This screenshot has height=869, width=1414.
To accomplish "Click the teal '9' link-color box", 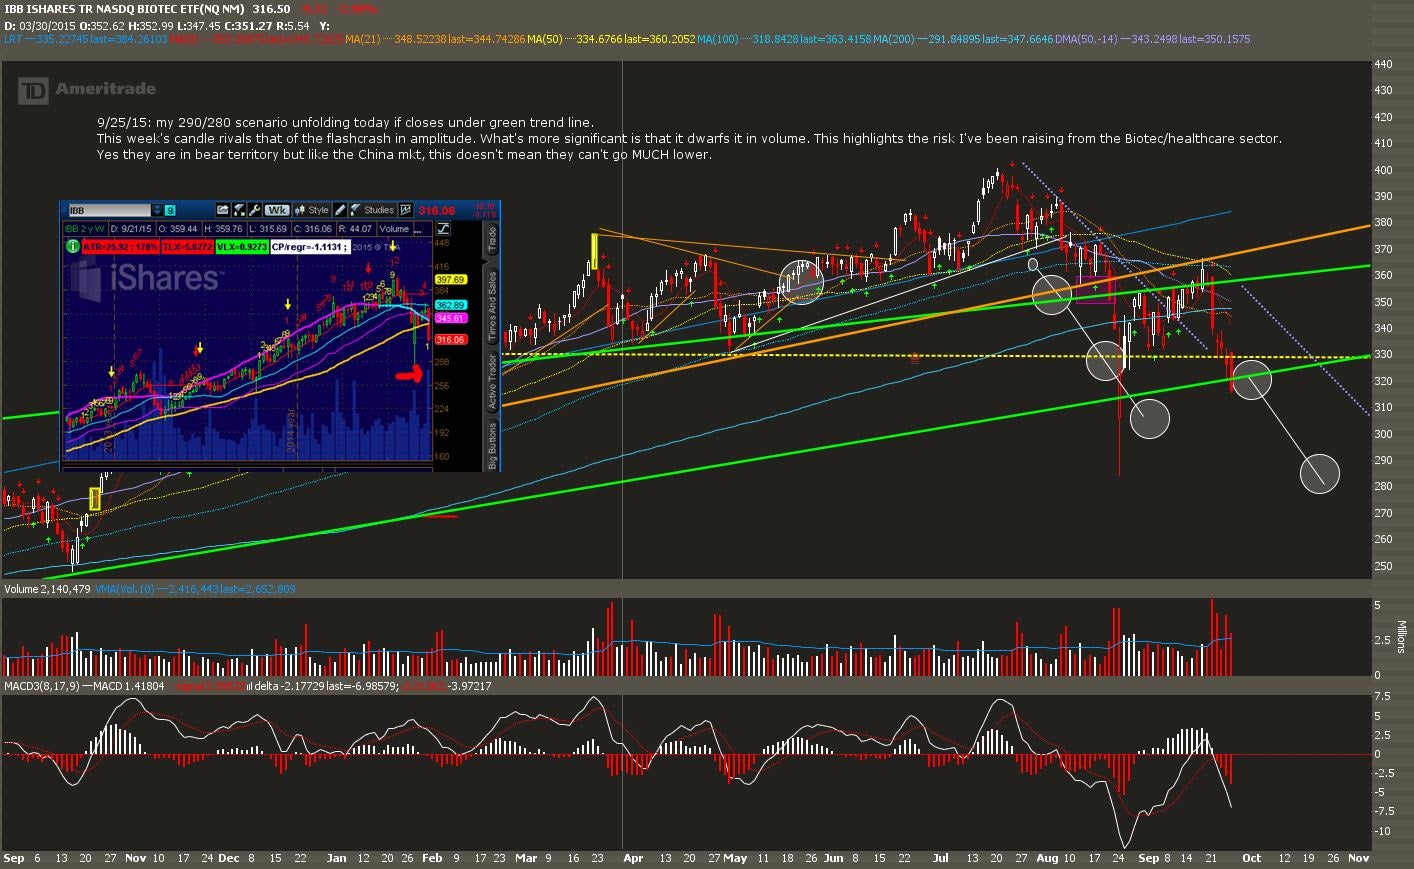I will pos(170,210).
